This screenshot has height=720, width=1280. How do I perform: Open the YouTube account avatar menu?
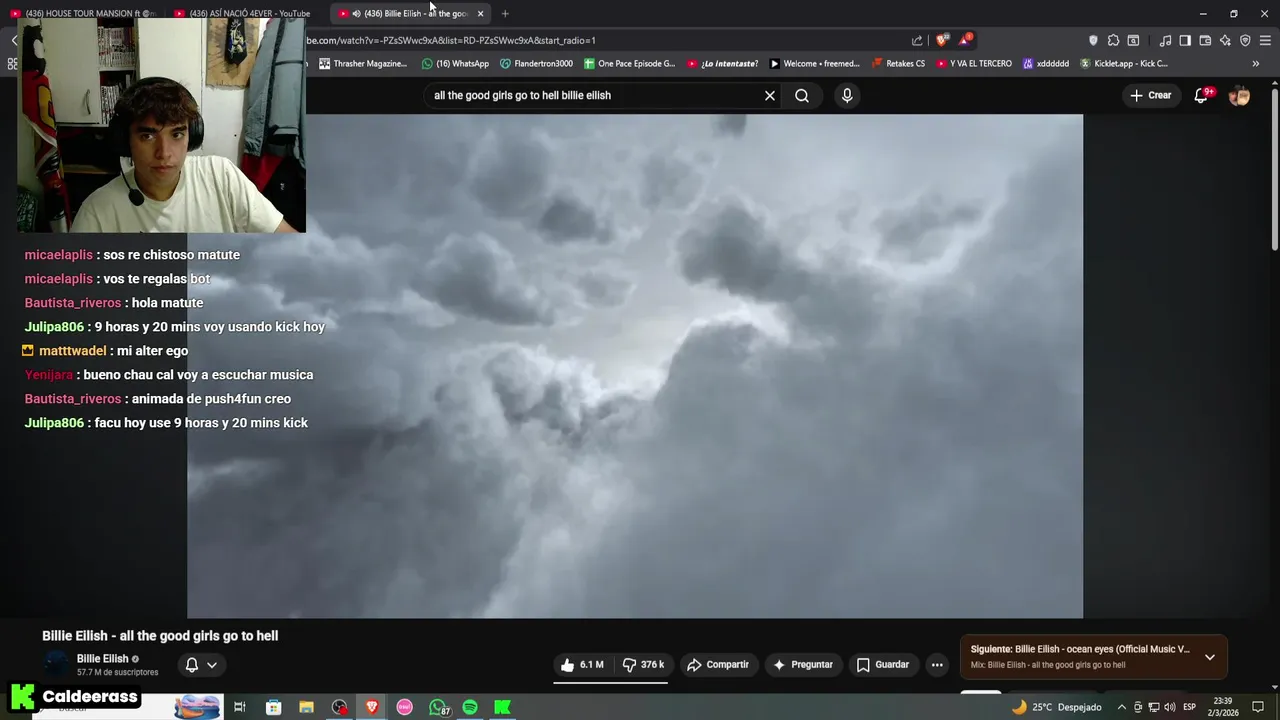click(x=1240, y=96)
